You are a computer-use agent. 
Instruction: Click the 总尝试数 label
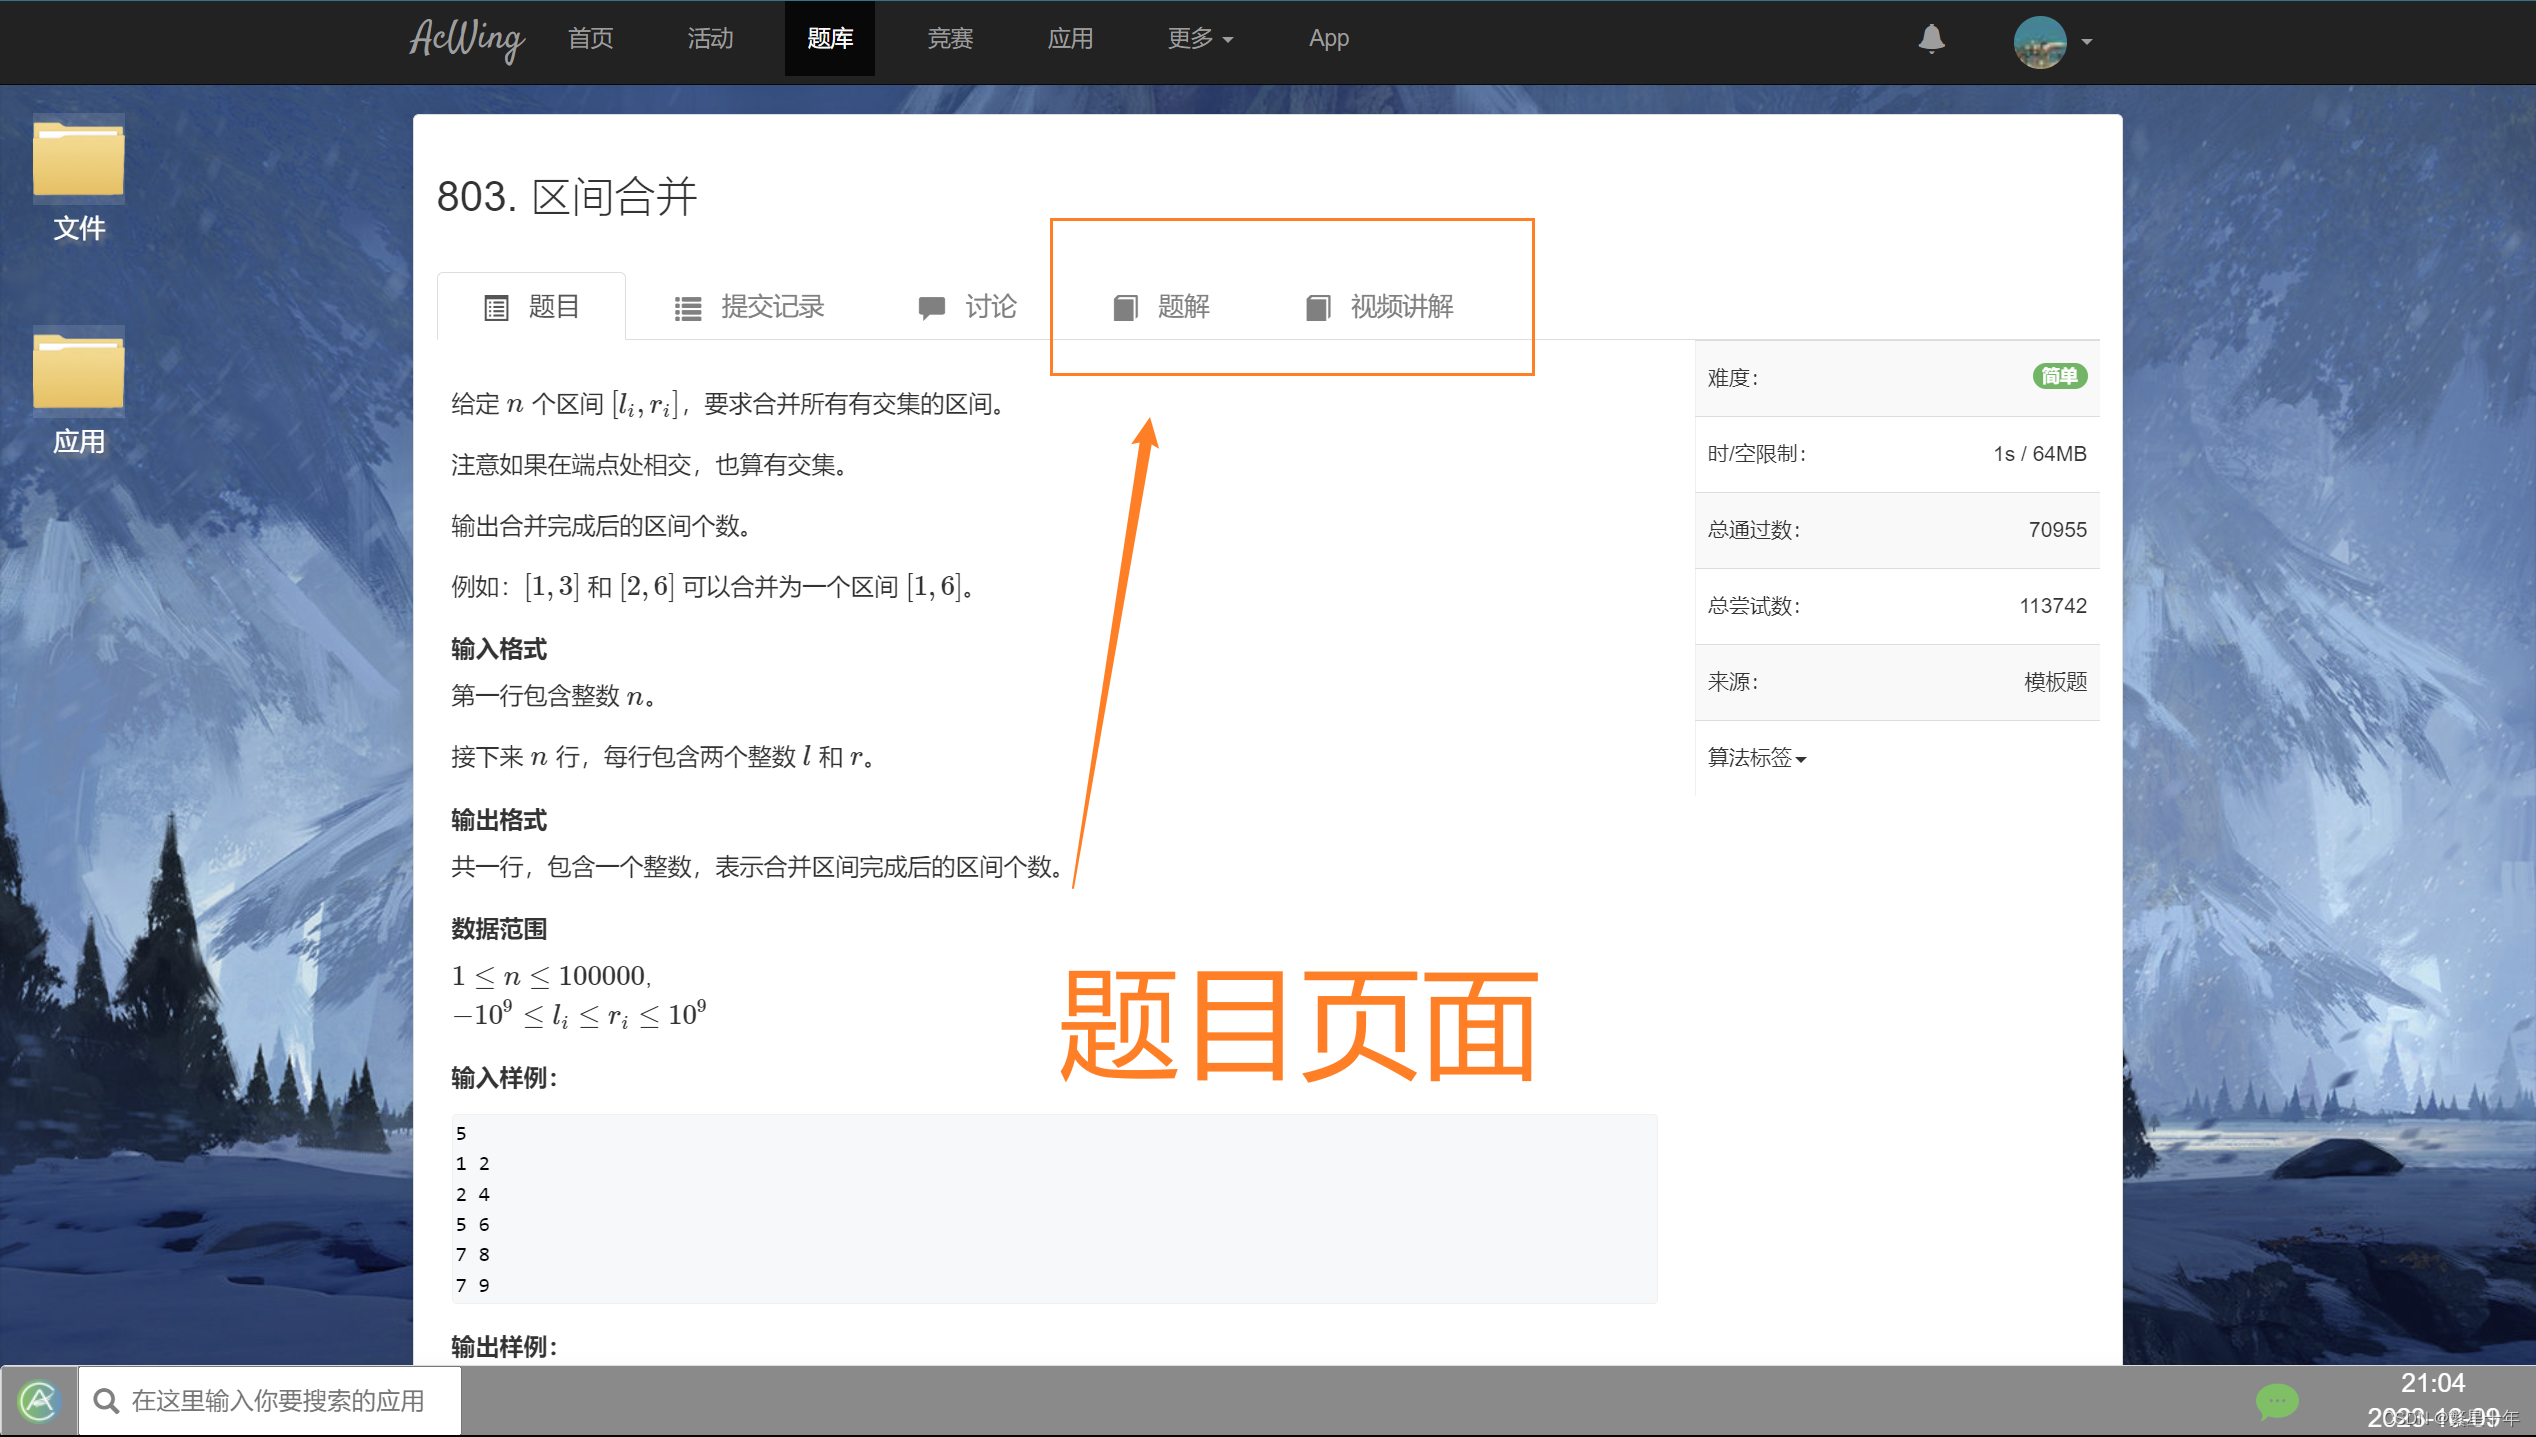(x=1754, y=606)
